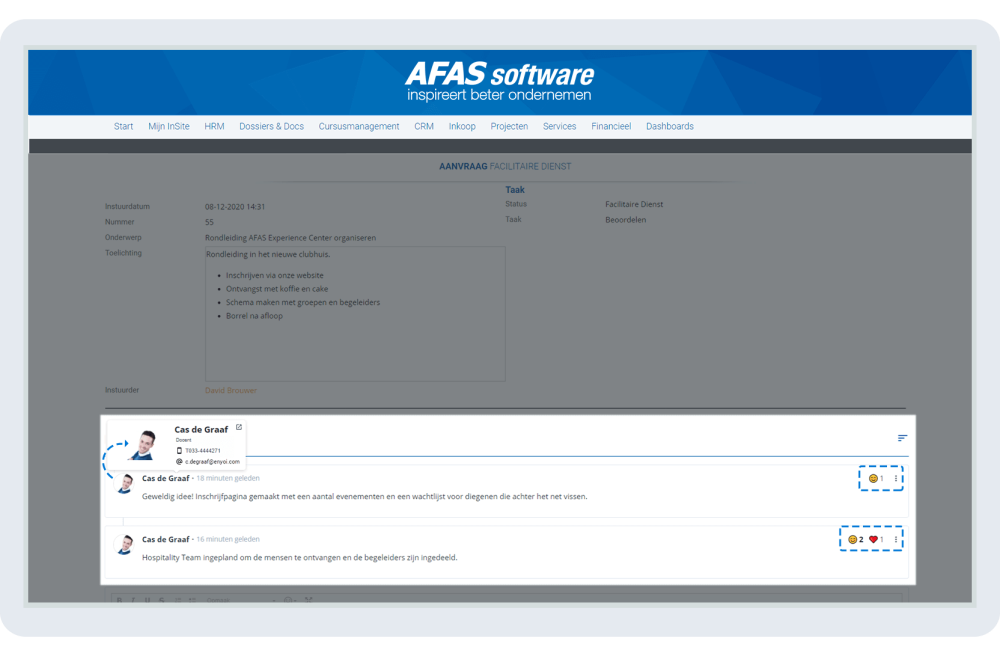The image size is (1000, 656).
Task: Click the comment text starting 'Hospitality Team ingepland'
Action: coord(299,558)
